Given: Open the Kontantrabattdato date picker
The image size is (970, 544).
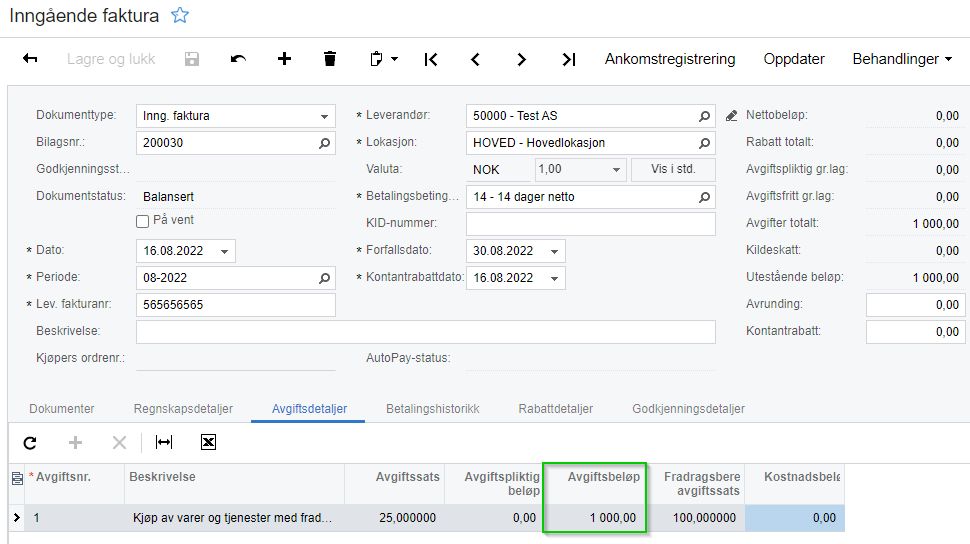Looking at the screenshot, I should (554, 278).
